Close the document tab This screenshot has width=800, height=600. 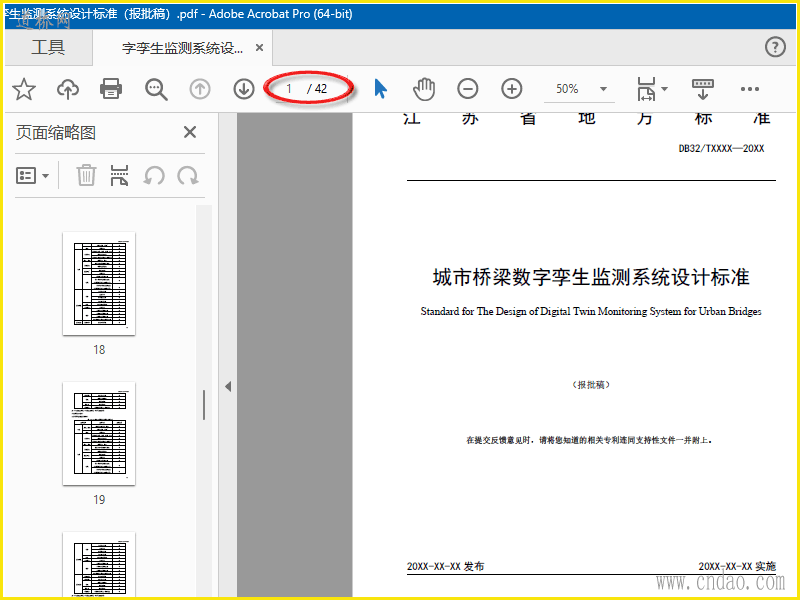(x=259, y=47)
